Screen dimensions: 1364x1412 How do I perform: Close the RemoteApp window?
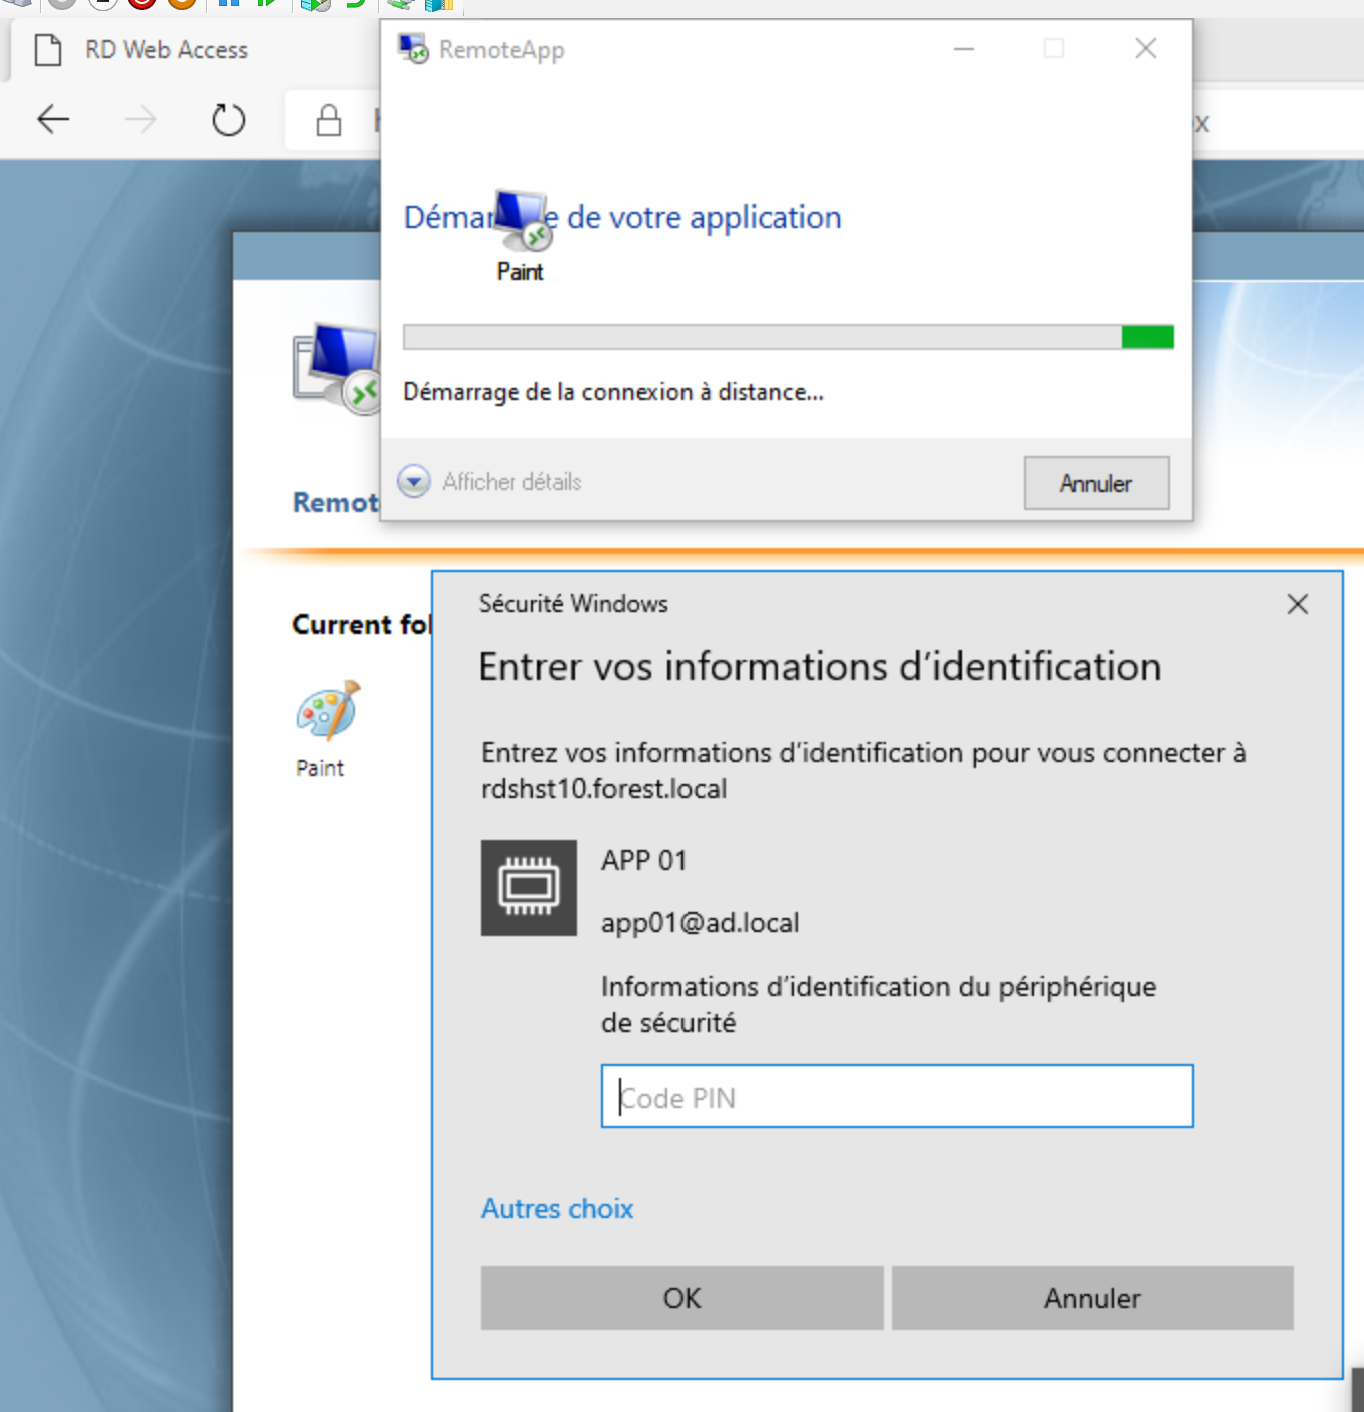pos(1146,48)
